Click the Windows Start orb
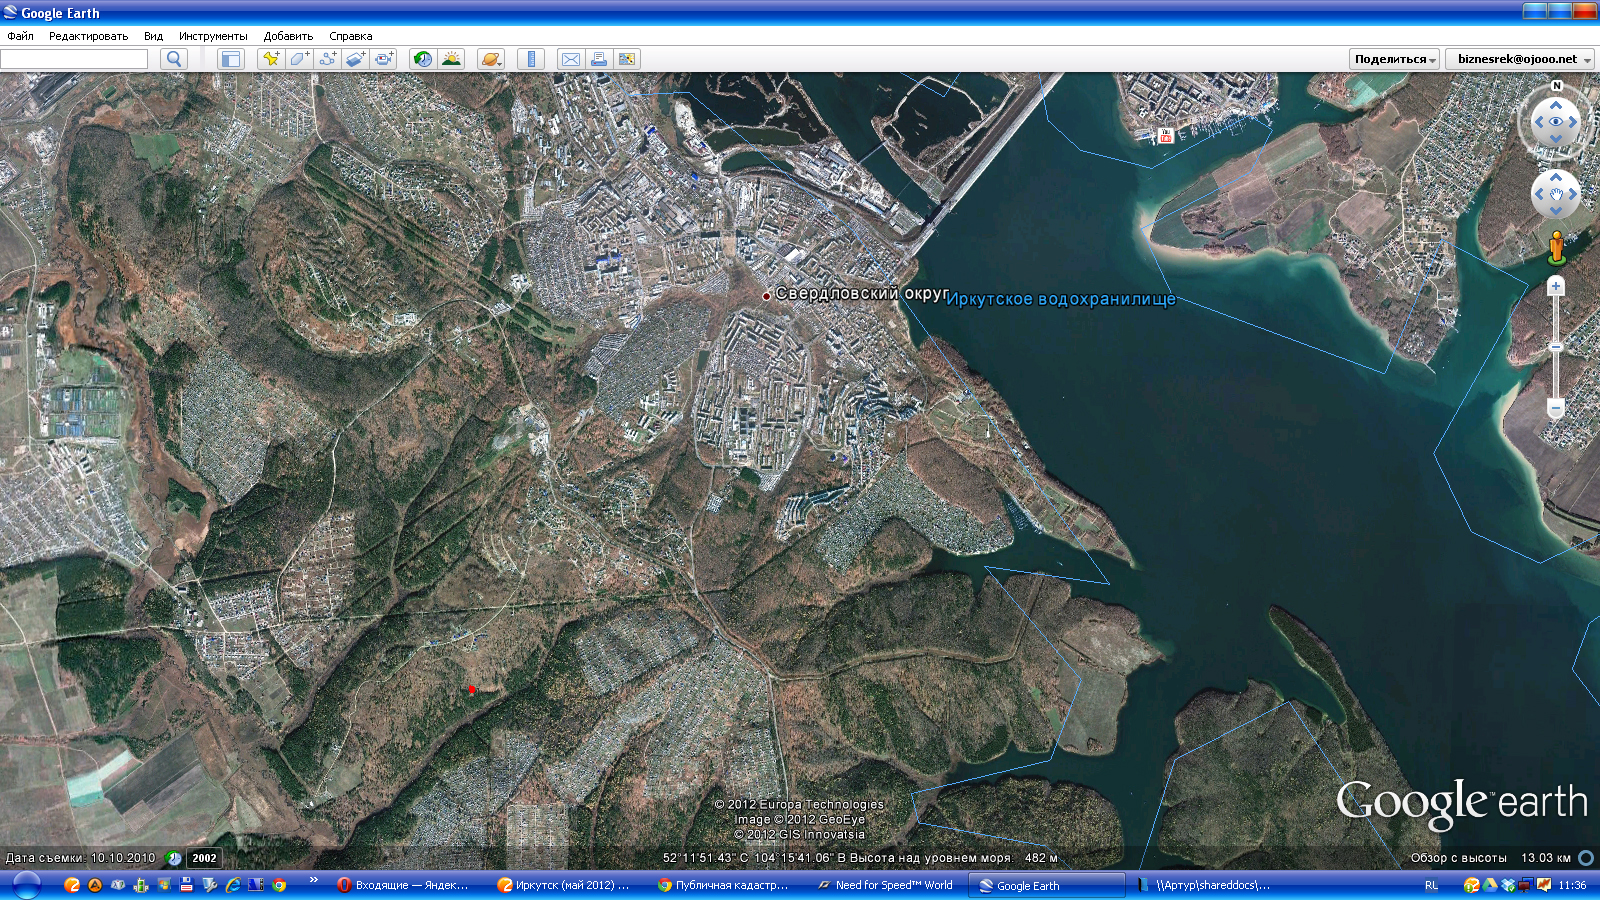 [27, 885]
